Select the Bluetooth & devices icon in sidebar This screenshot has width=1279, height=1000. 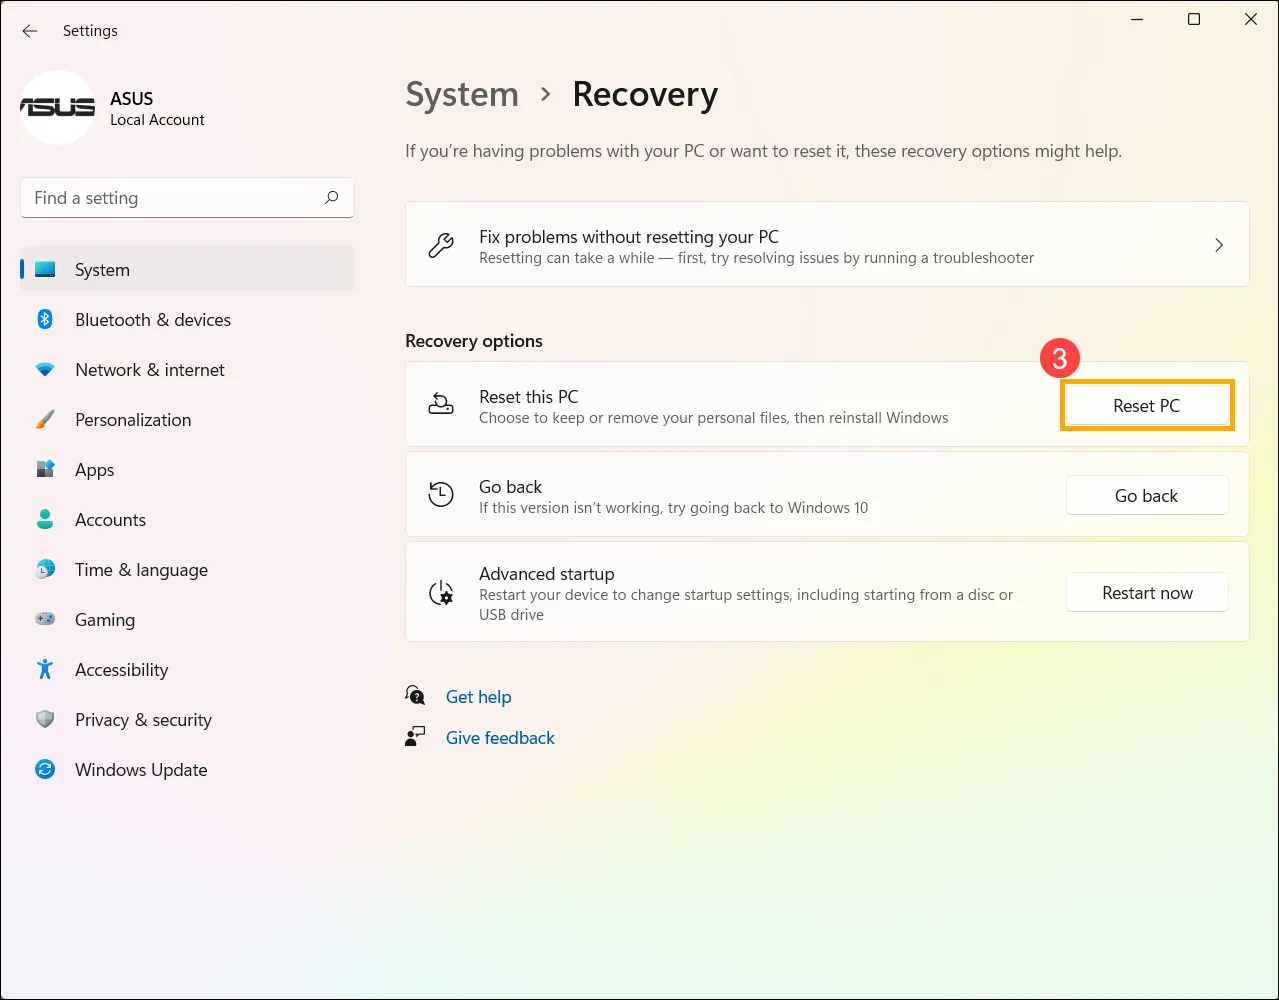tap(45, 319)
